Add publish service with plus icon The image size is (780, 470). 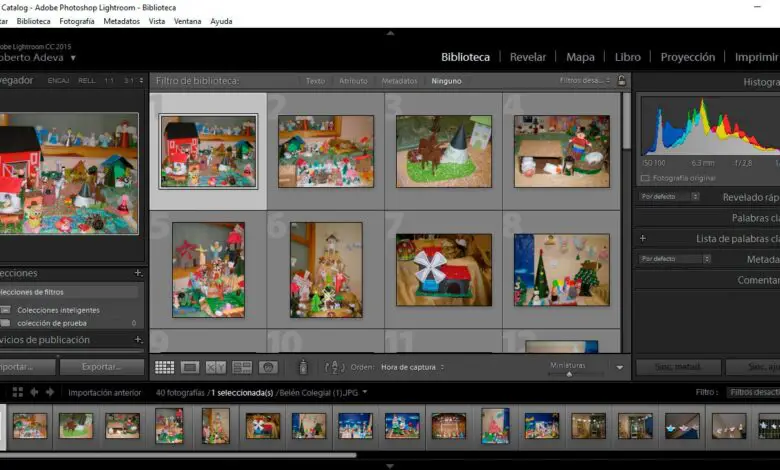[x=138, y=340]
